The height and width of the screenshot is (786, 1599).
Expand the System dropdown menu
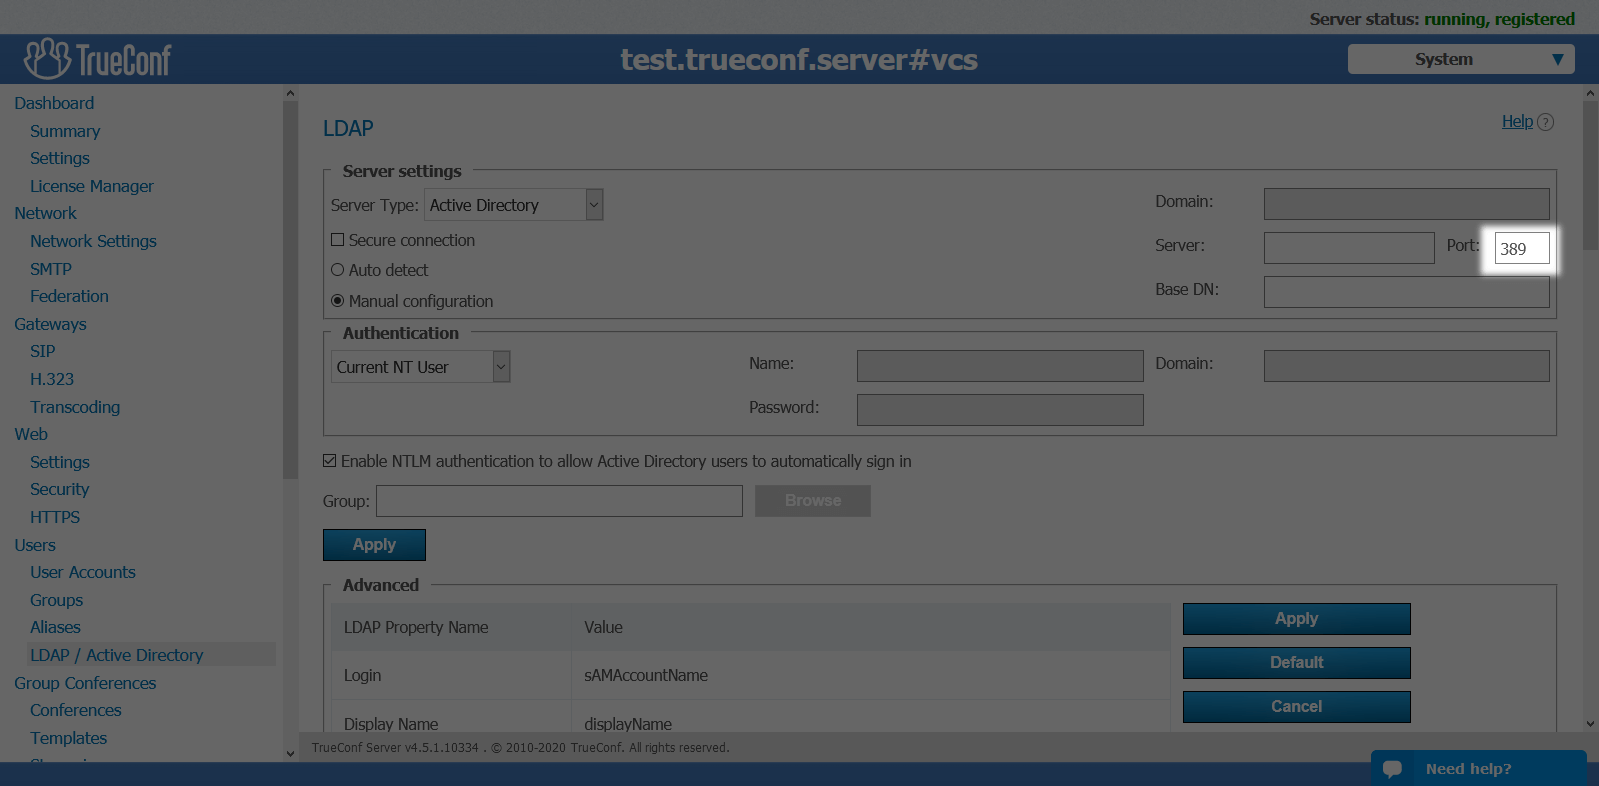point(1460,59)
